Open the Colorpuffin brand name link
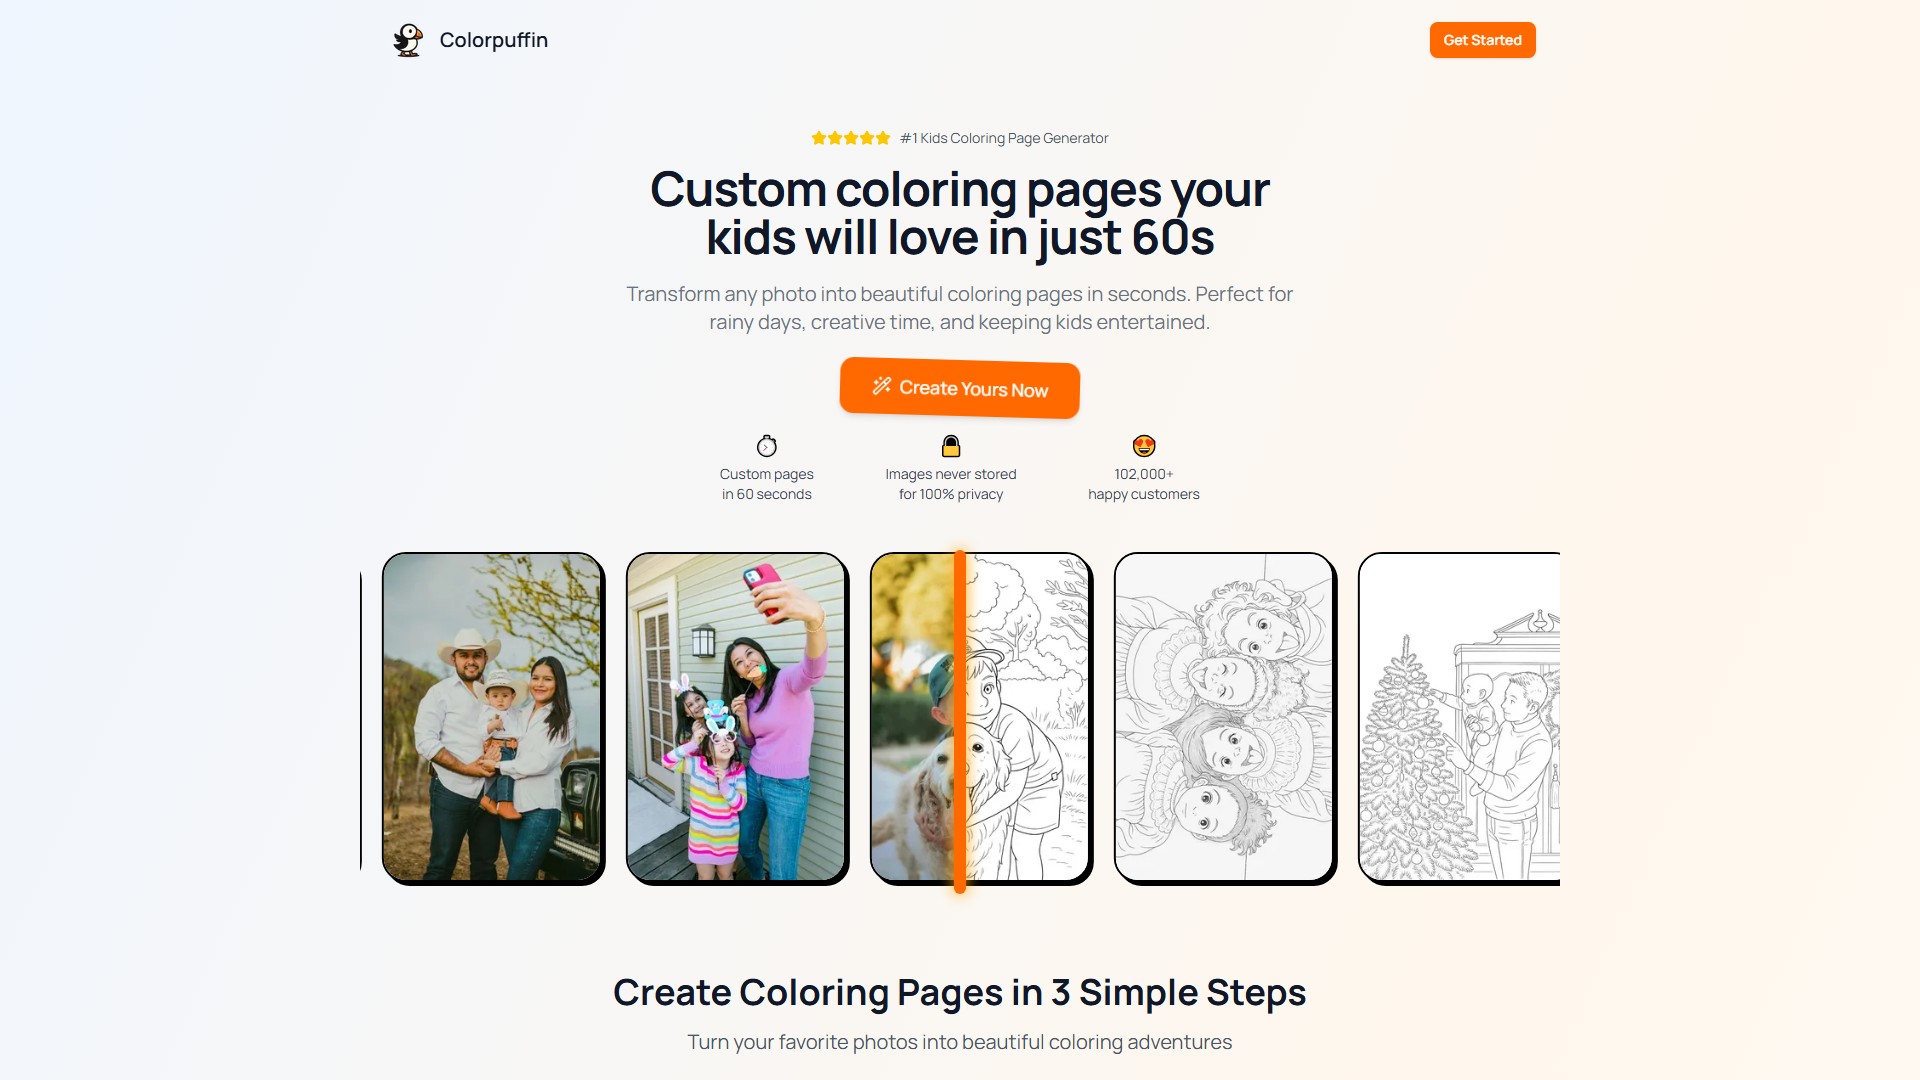The image size is (1920, 1080). (x=494, y=40)
